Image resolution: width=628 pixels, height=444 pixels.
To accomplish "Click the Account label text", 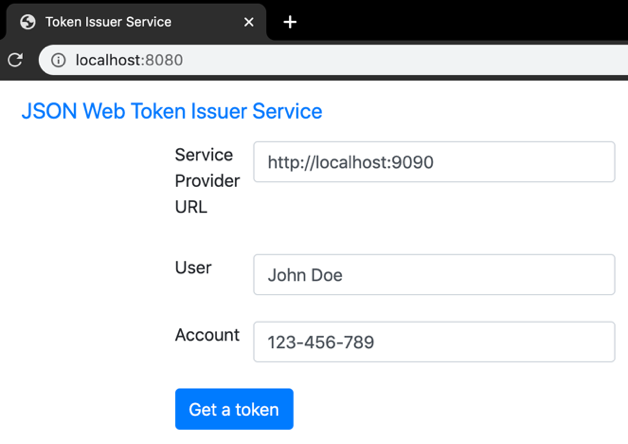I will pyautogui.click(x=207, y=335).
